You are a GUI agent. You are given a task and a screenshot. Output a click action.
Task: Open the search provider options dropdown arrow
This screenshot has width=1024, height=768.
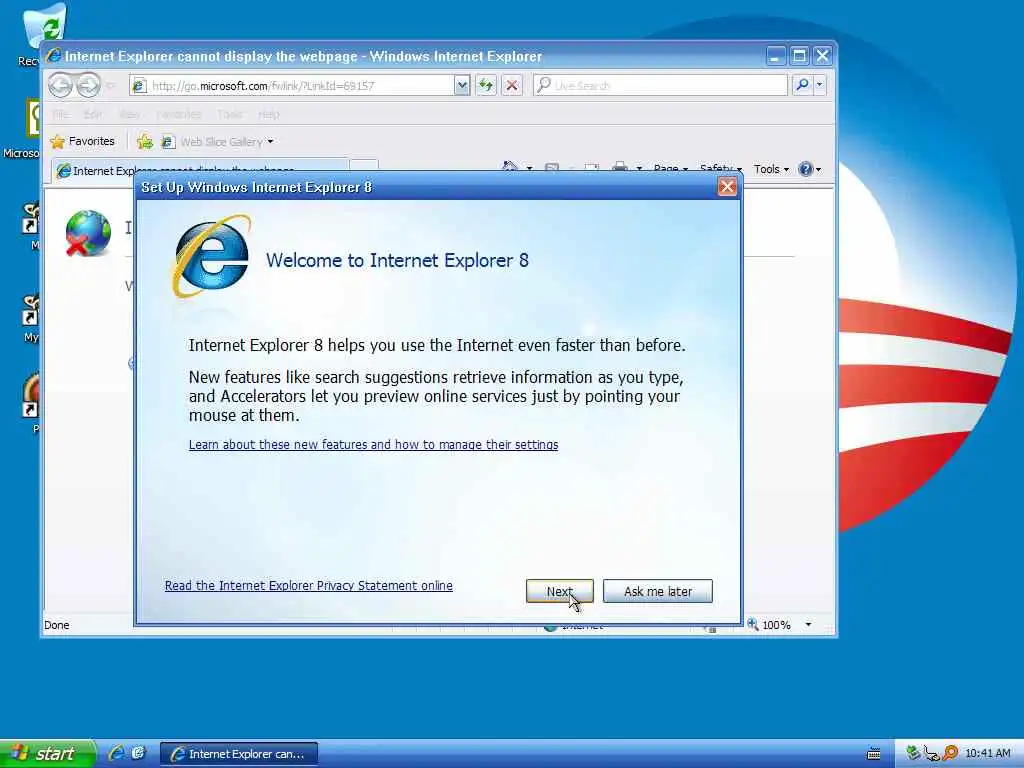coord(820,85)
